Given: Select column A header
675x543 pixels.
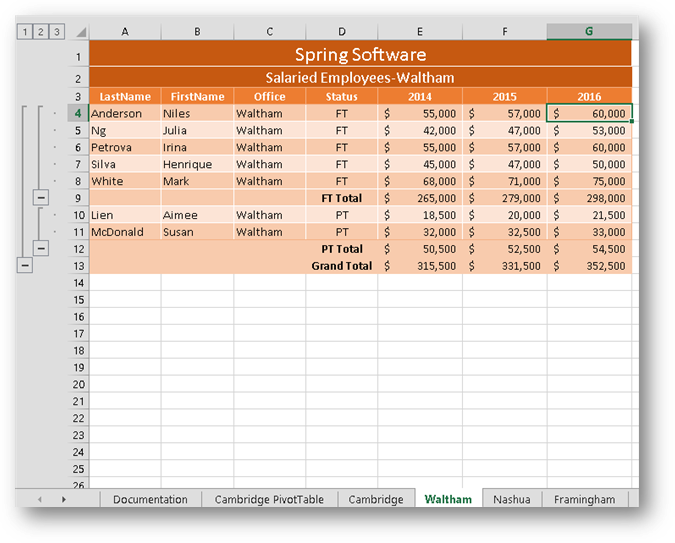Looking at the screenshot, I should coord(125,31).
